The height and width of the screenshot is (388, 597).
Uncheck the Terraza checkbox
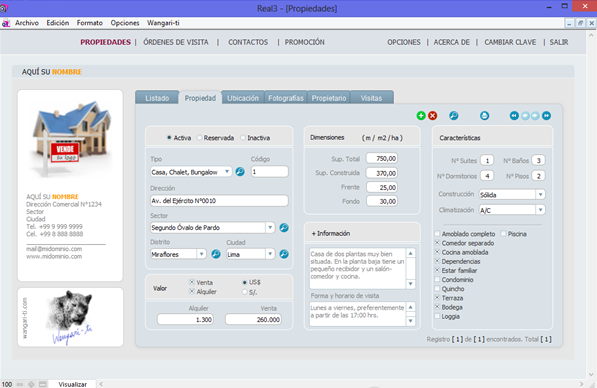tap(437, 298)
